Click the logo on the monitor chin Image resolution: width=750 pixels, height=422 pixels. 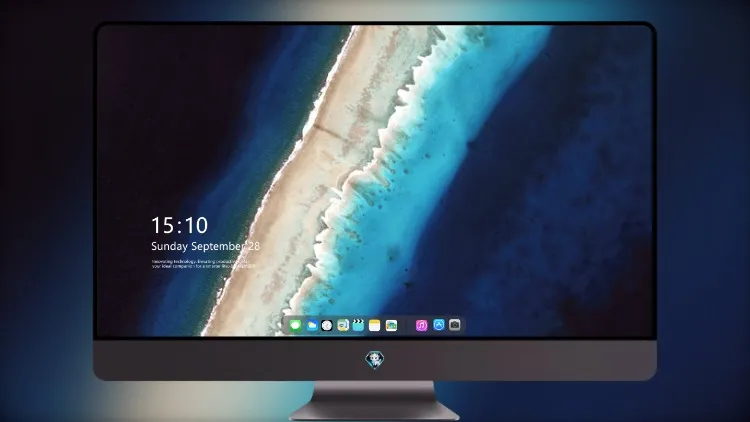click(375, 360)
